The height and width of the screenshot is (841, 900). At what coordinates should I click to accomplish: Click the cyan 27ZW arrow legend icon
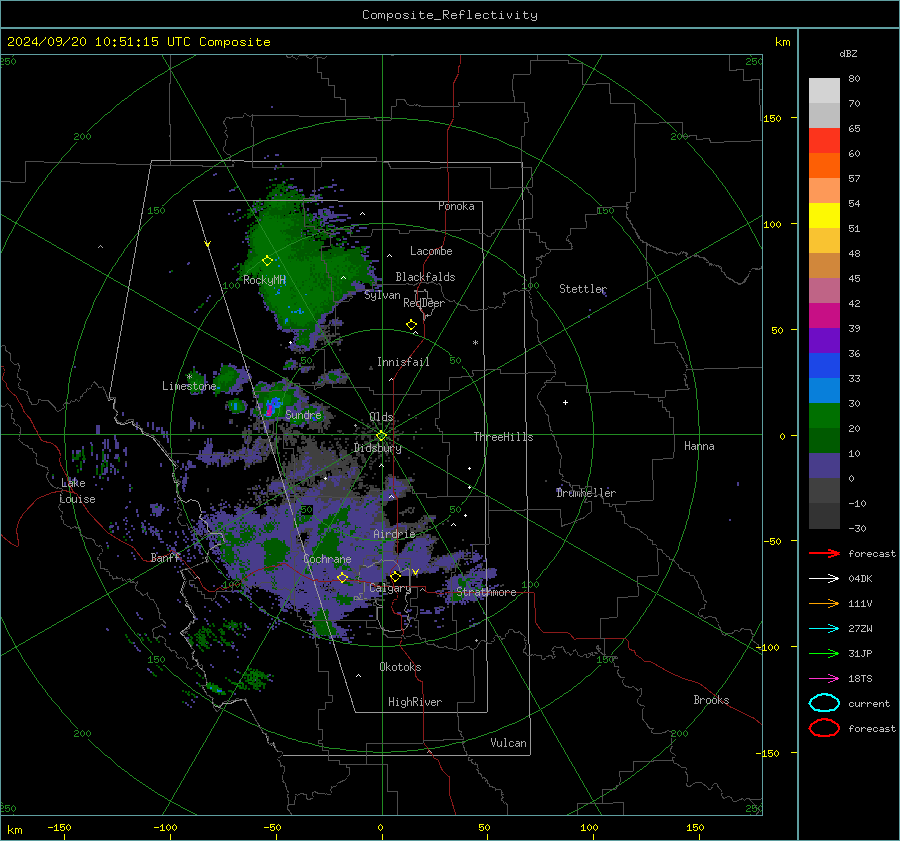824,629
